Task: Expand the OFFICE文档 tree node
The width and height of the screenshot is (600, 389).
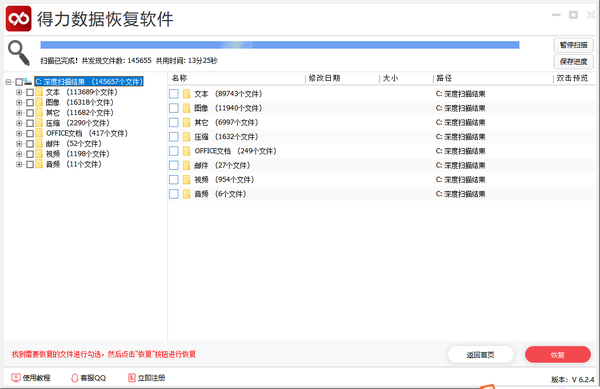Action: [x=19, y=133]
